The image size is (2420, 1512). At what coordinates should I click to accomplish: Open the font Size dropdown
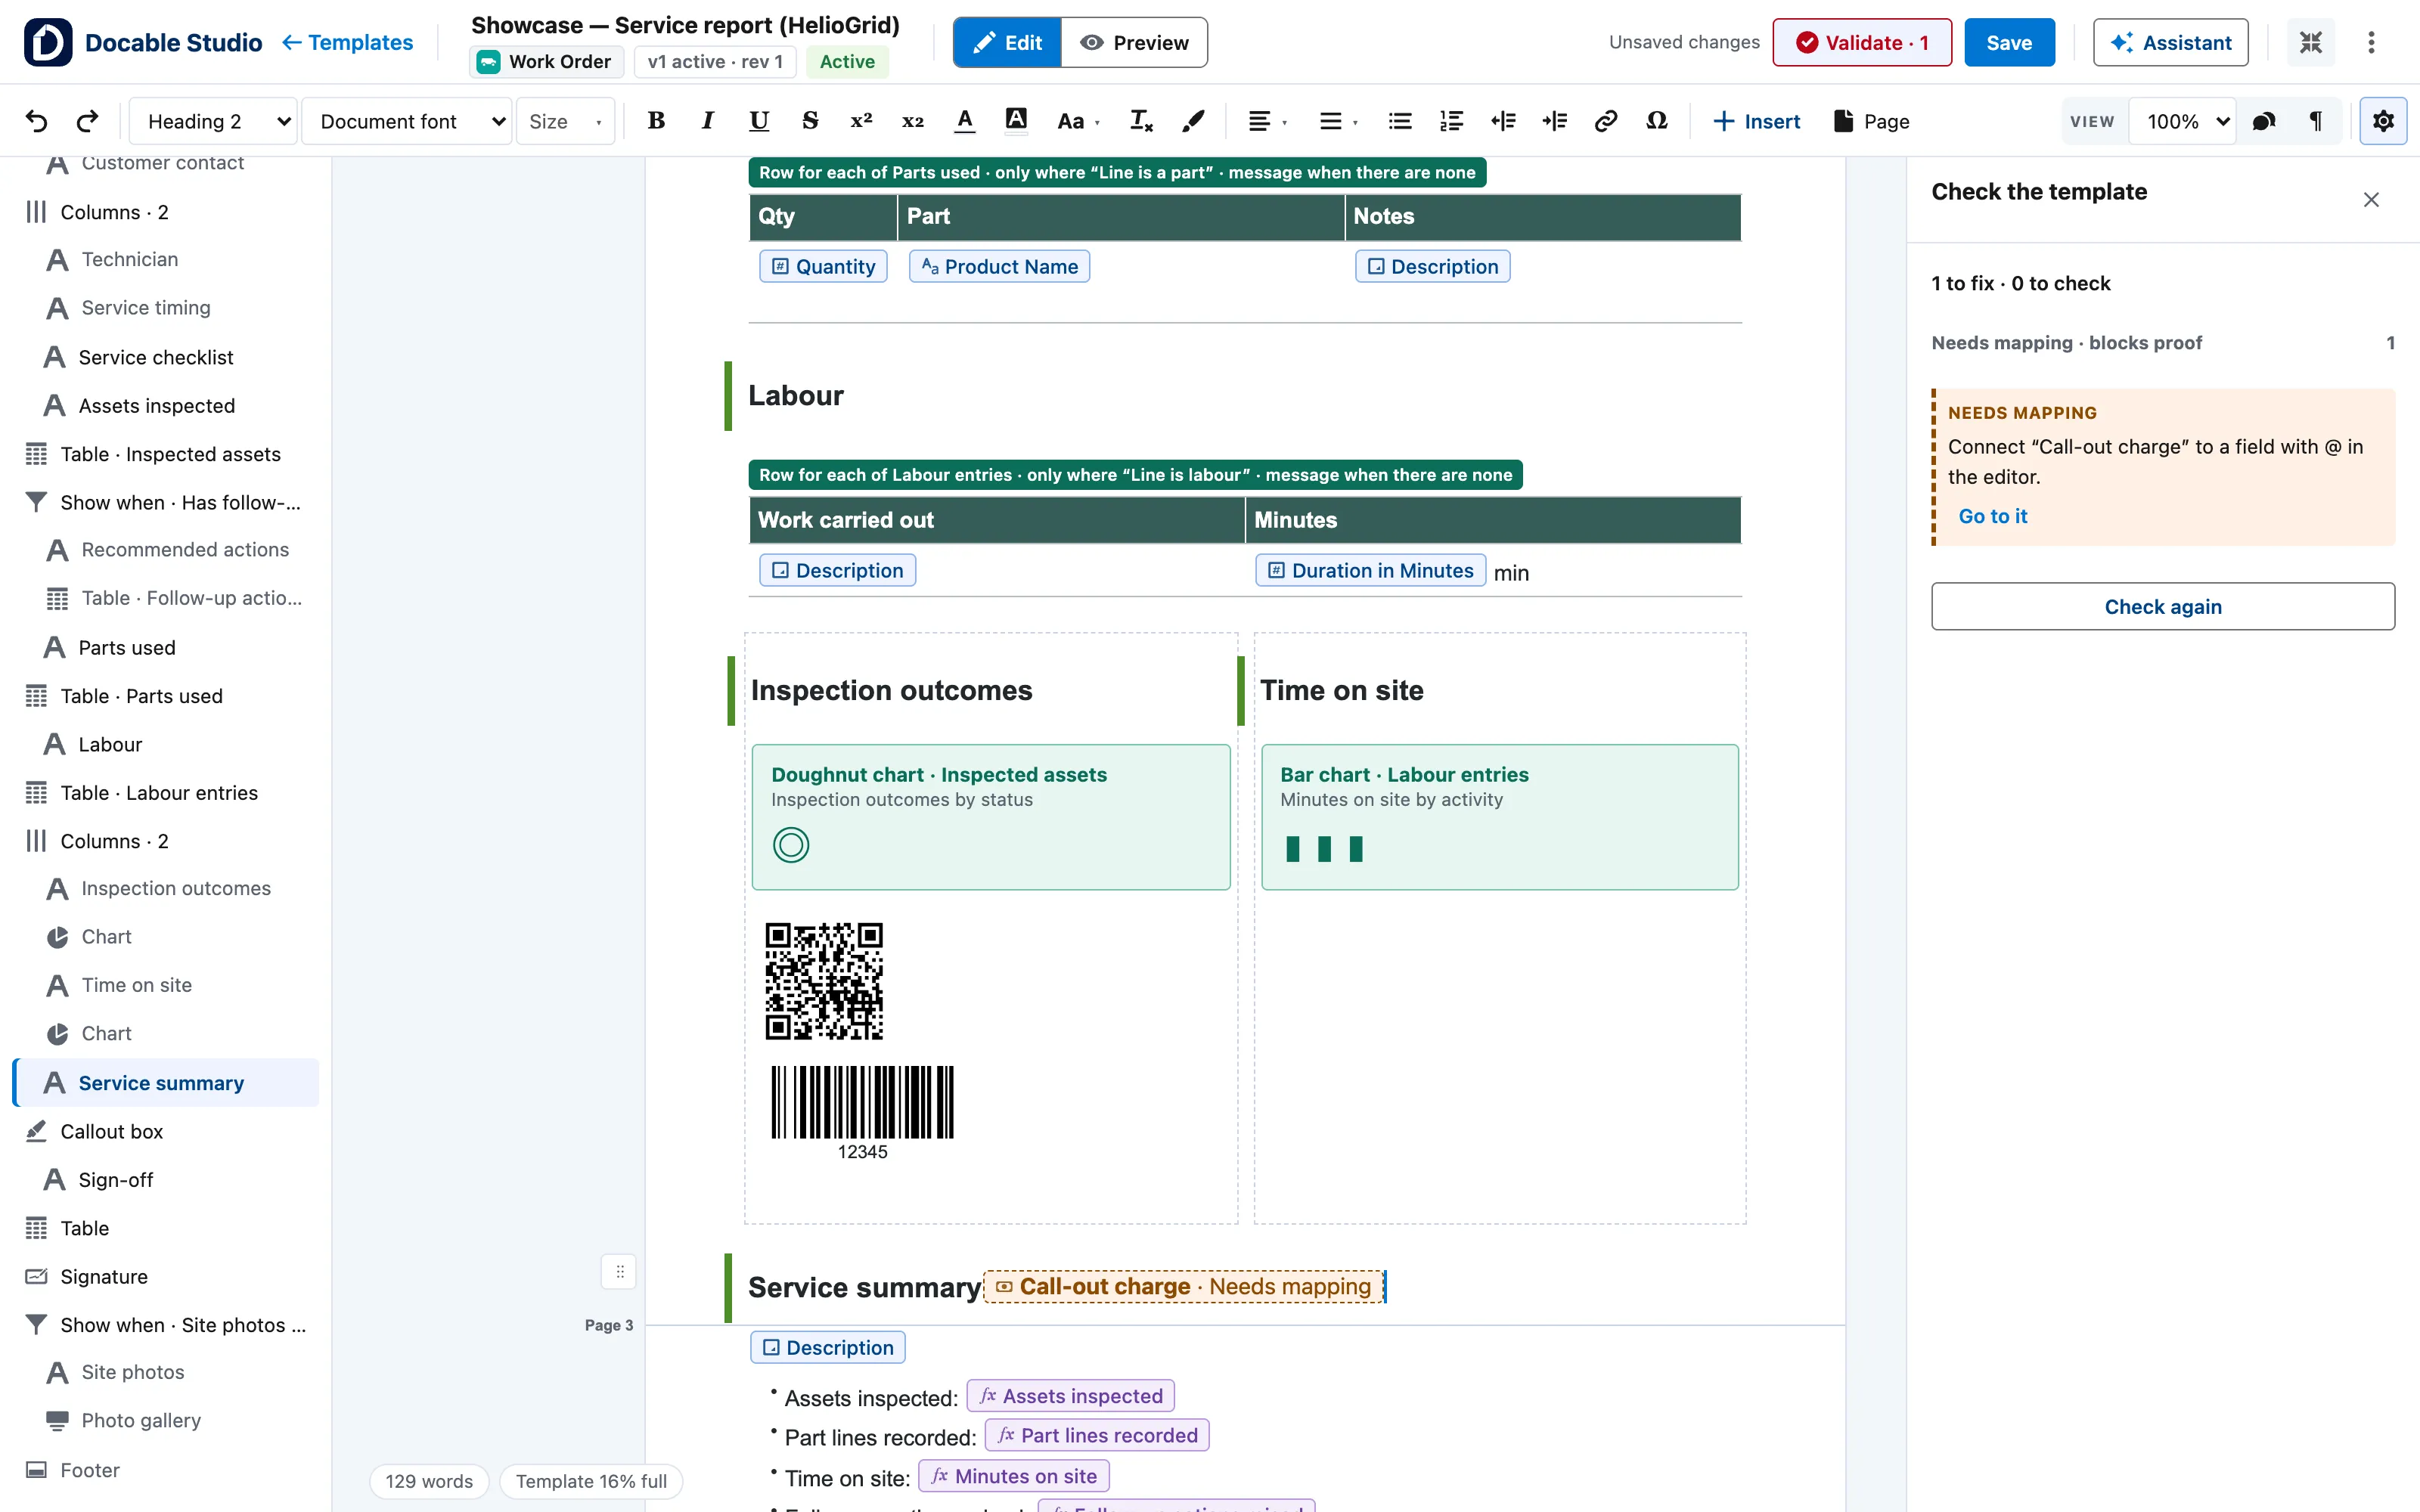pos(565,121)
